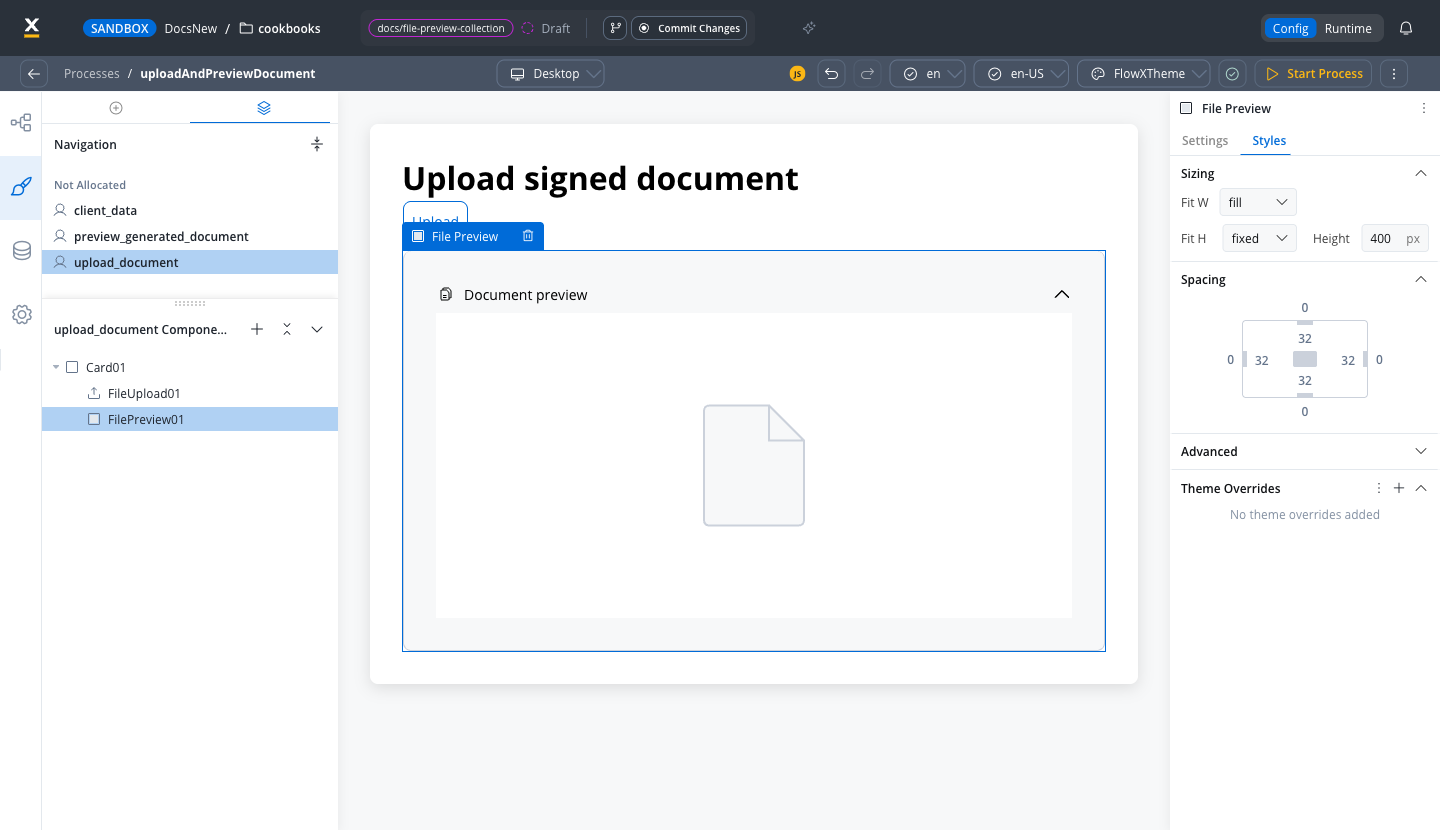Open the settings gear in left sidebar

click(x=21, y=315)
